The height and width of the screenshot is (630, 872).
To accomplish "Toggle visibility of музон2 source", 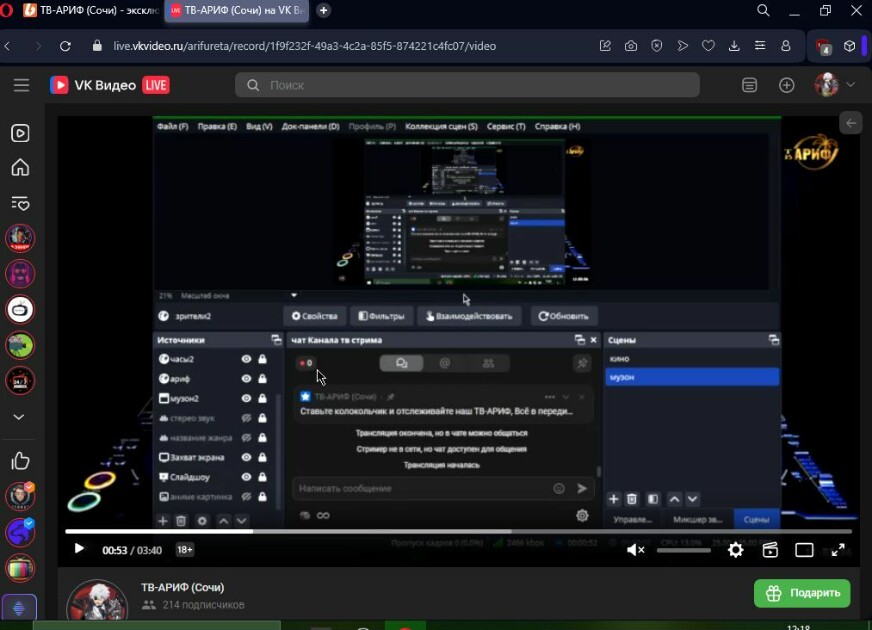I will coord(246,398).
